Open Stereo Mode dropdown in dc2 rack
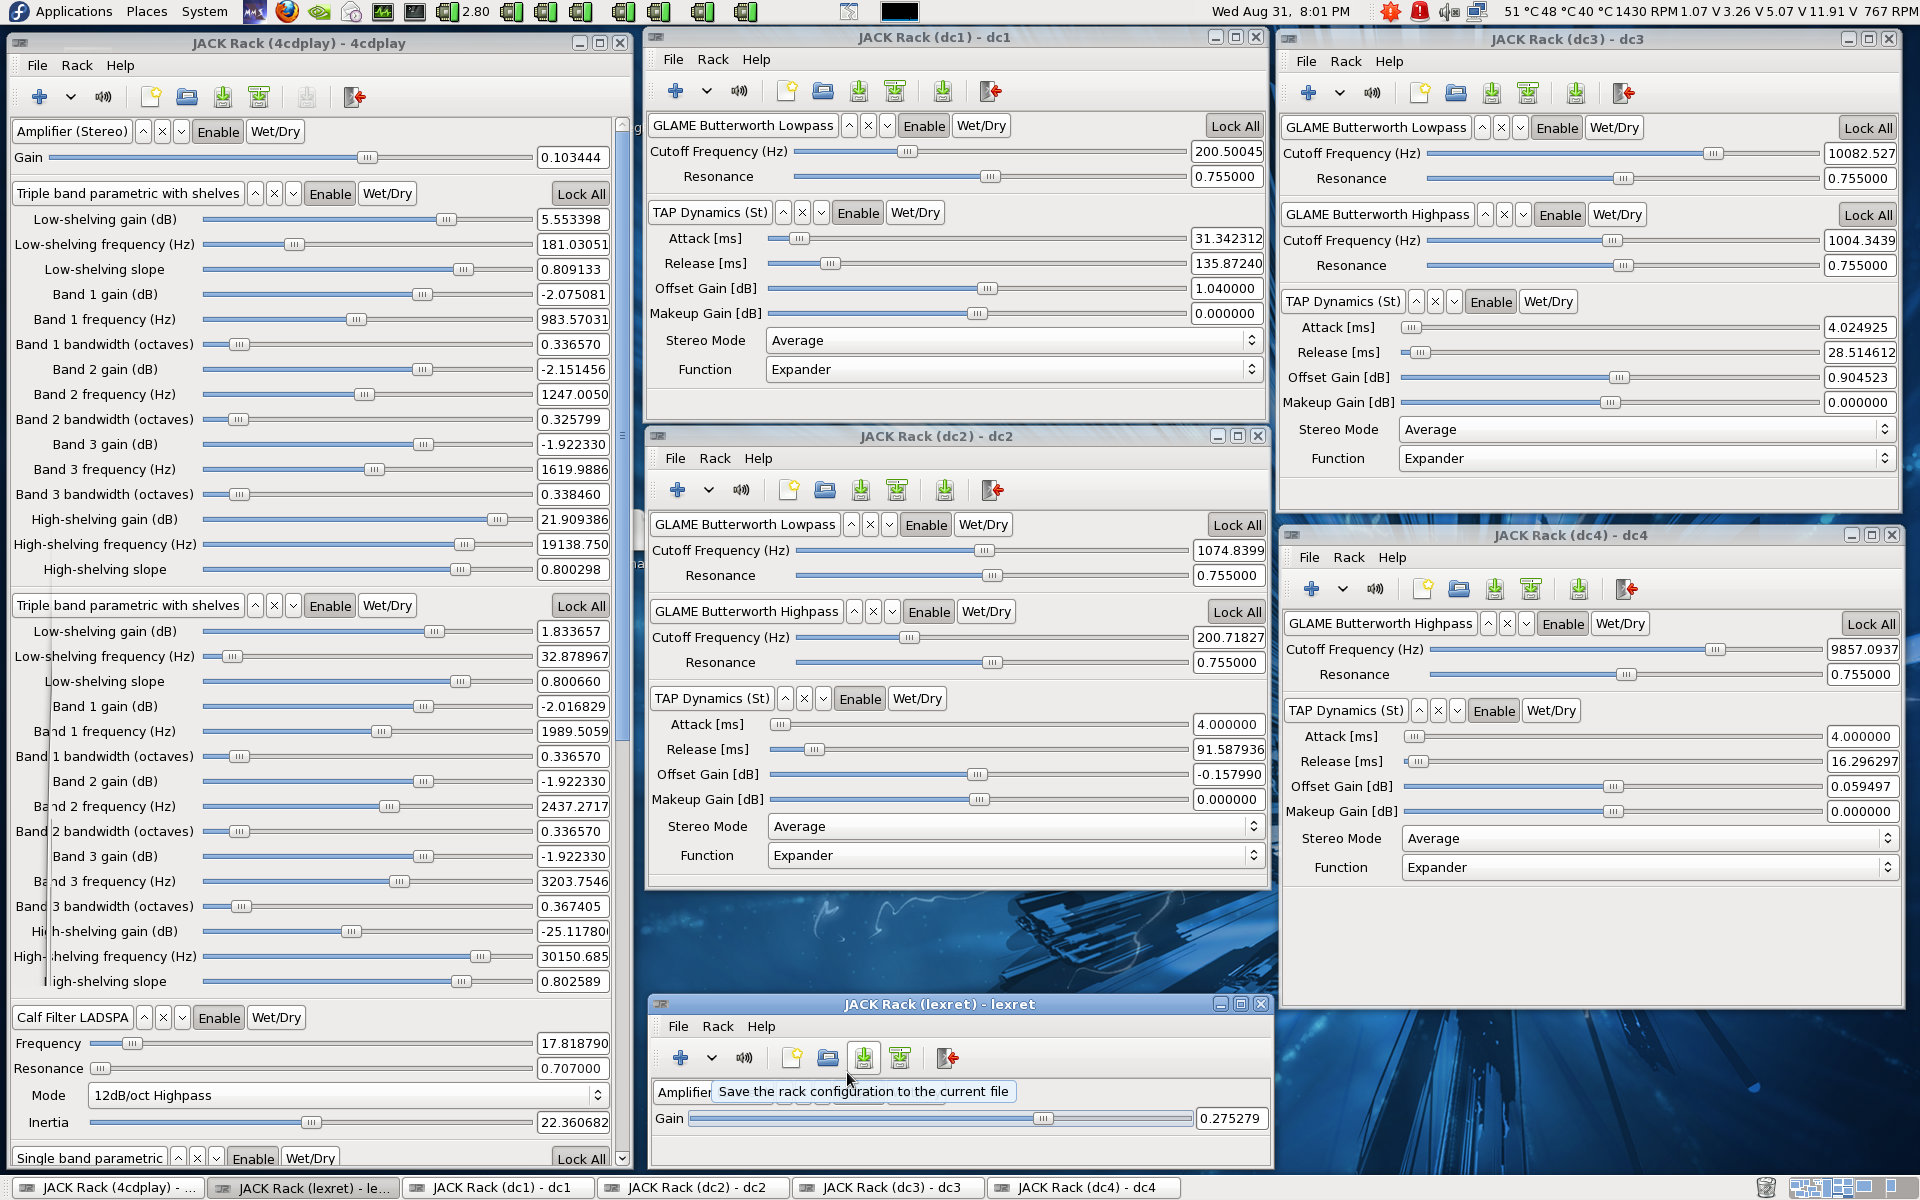Viewport: 1920px width, 1200px height. [1014, 826]
